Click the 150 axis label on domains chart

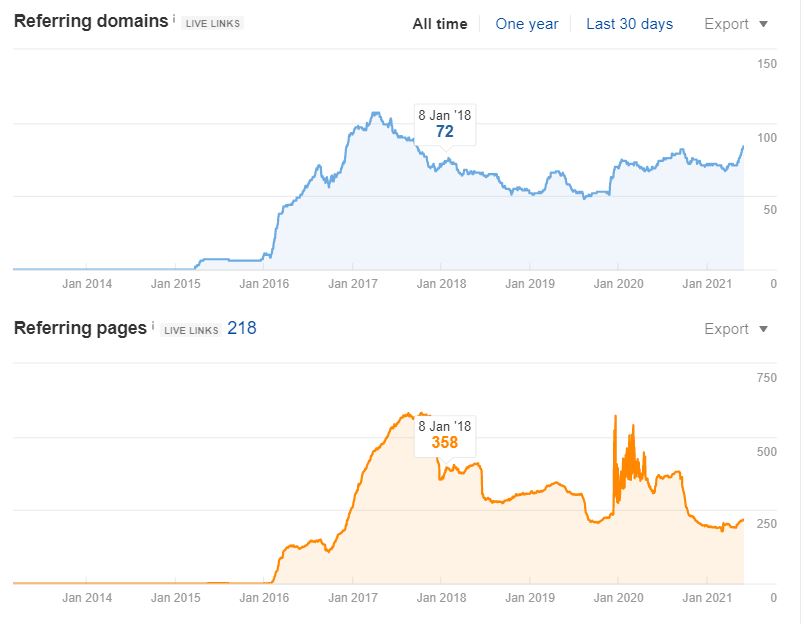tap(767, 64)
